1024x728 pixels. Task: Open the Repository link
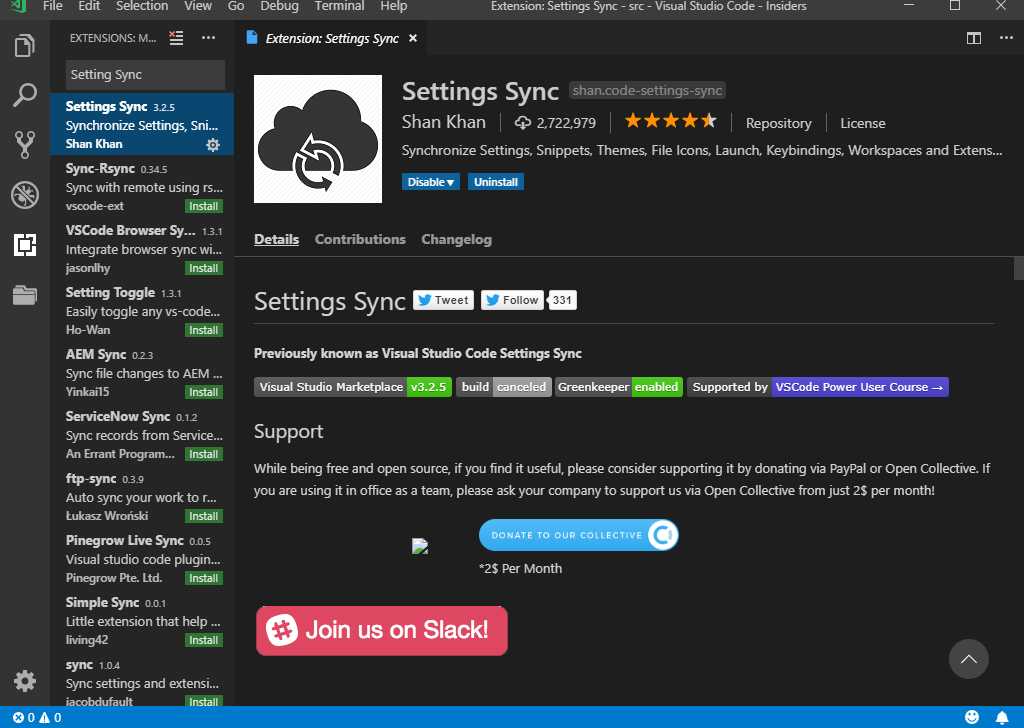(x=778, y=123)
